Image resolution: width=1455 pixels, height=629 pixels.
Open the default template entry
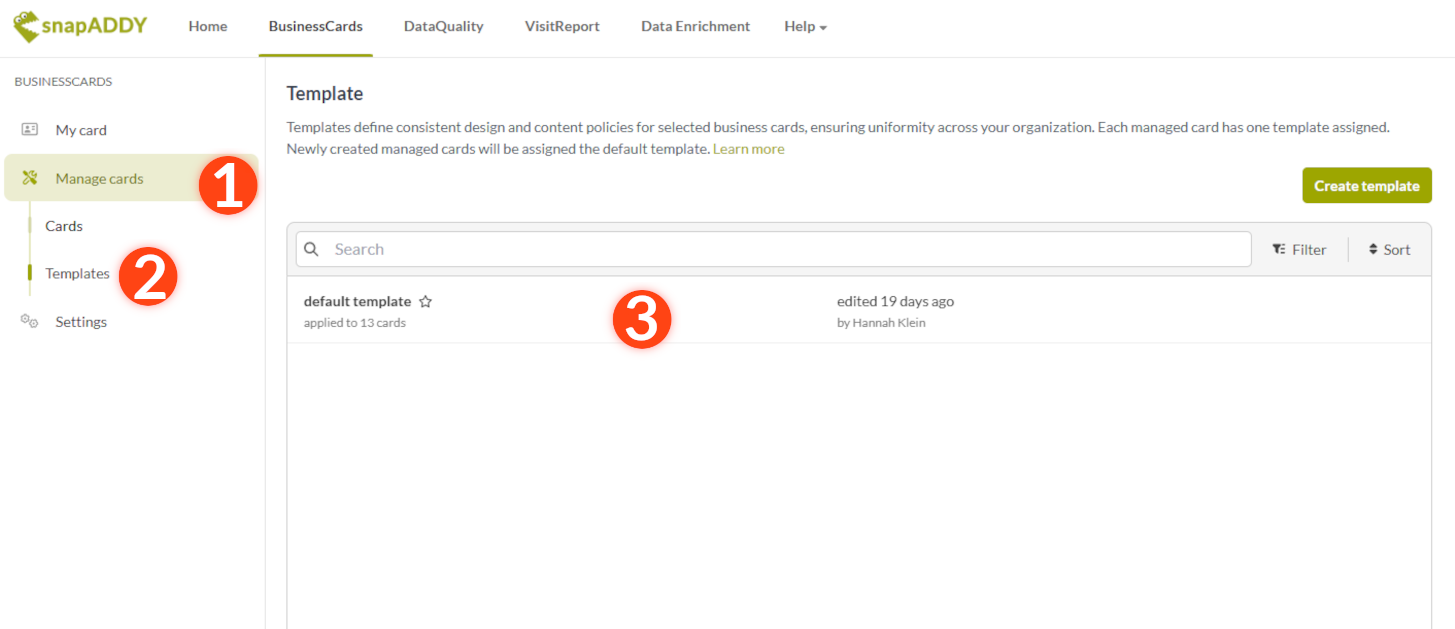pos(357,300)
